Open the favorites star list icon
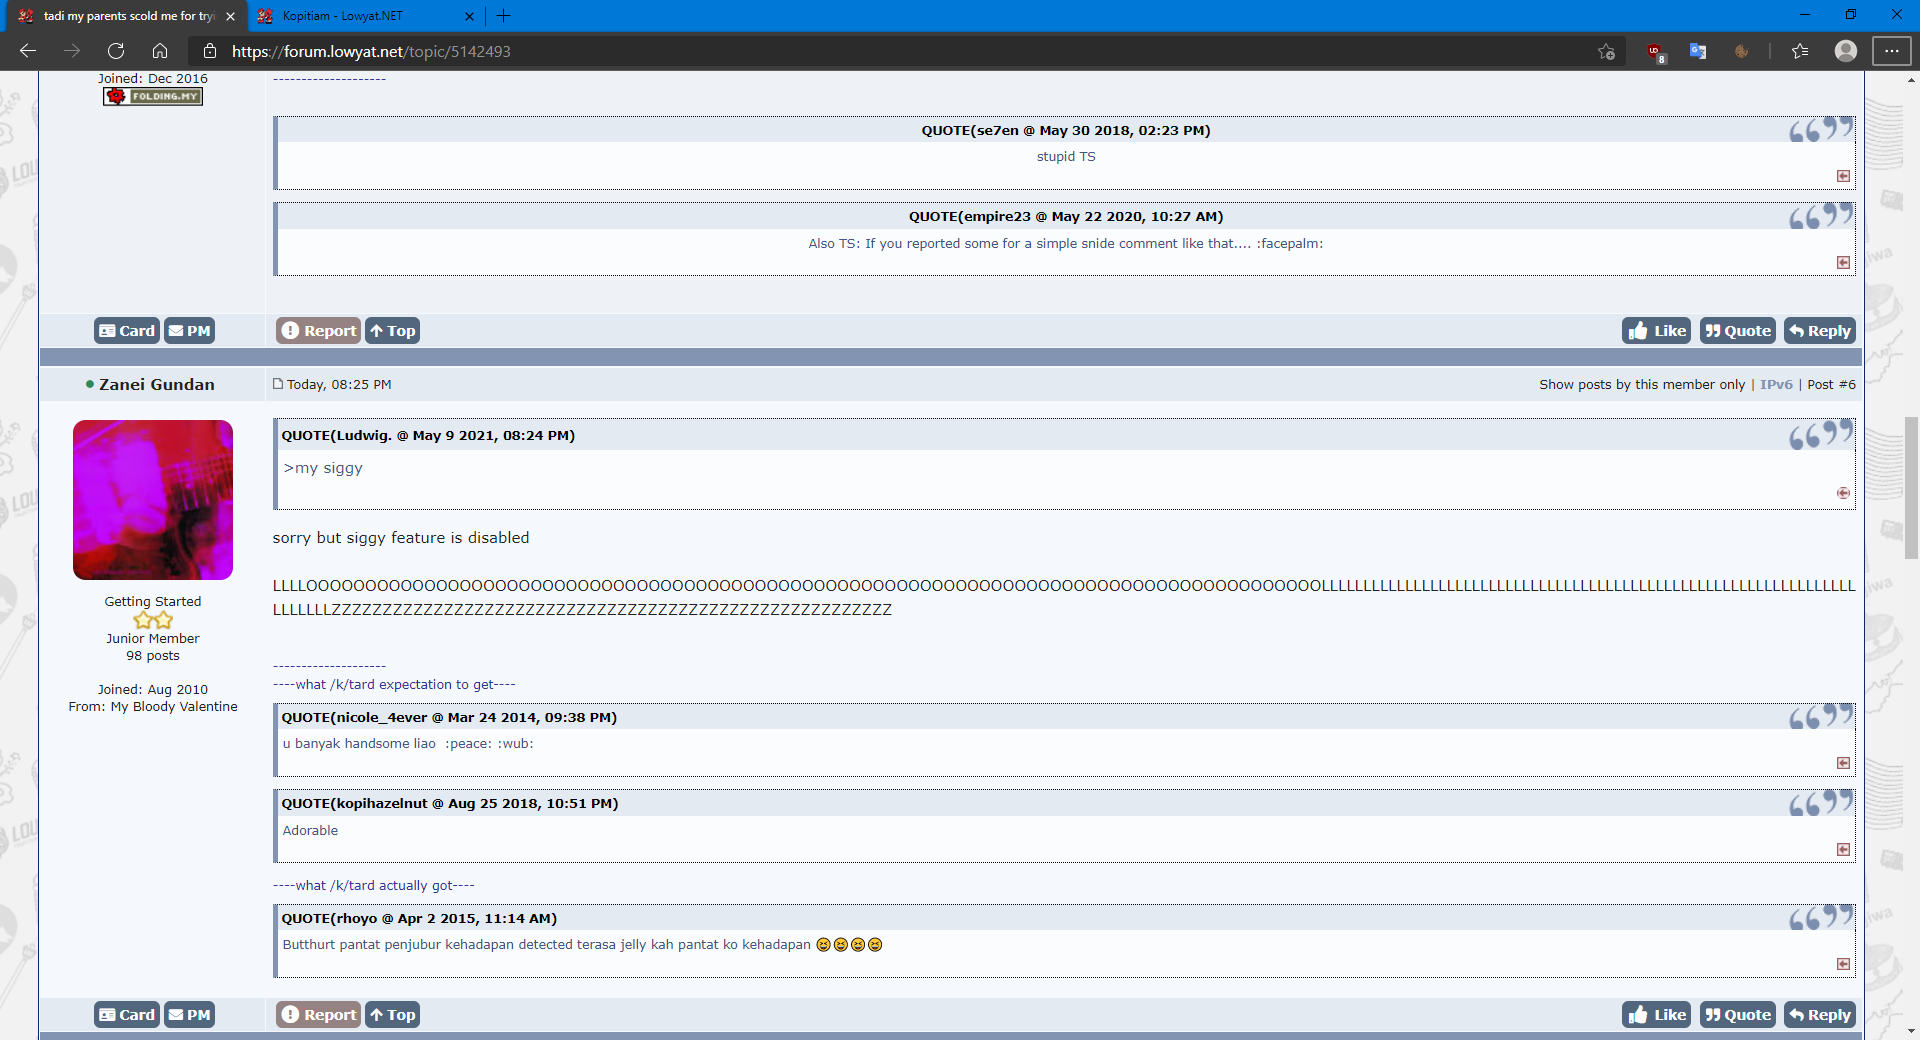This screenshot has height=1040, width=1920. (1800, 51)
